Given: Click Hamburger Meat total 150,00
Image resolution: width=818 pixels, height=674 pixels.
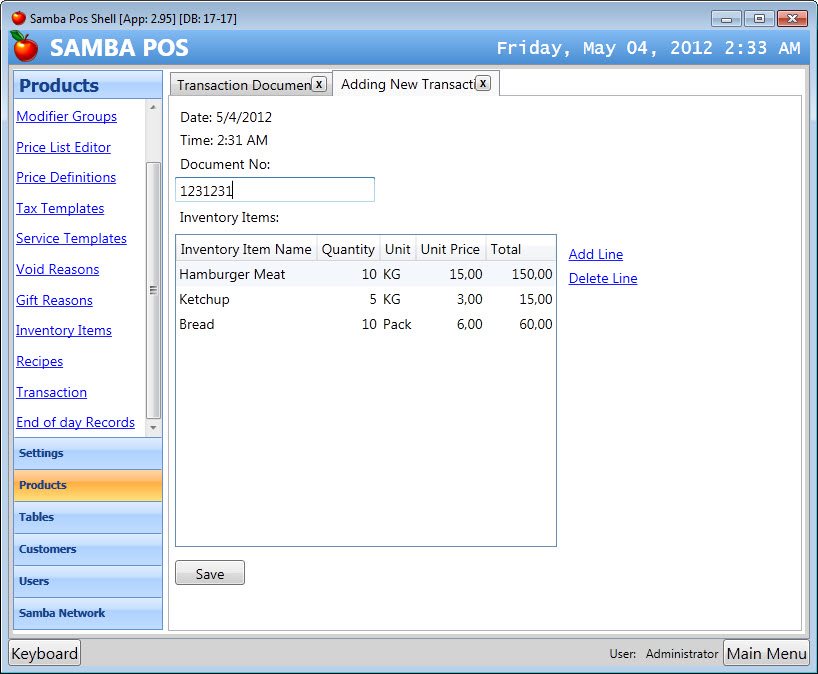Looking at the screenshot, I should (x=532, y=274).
